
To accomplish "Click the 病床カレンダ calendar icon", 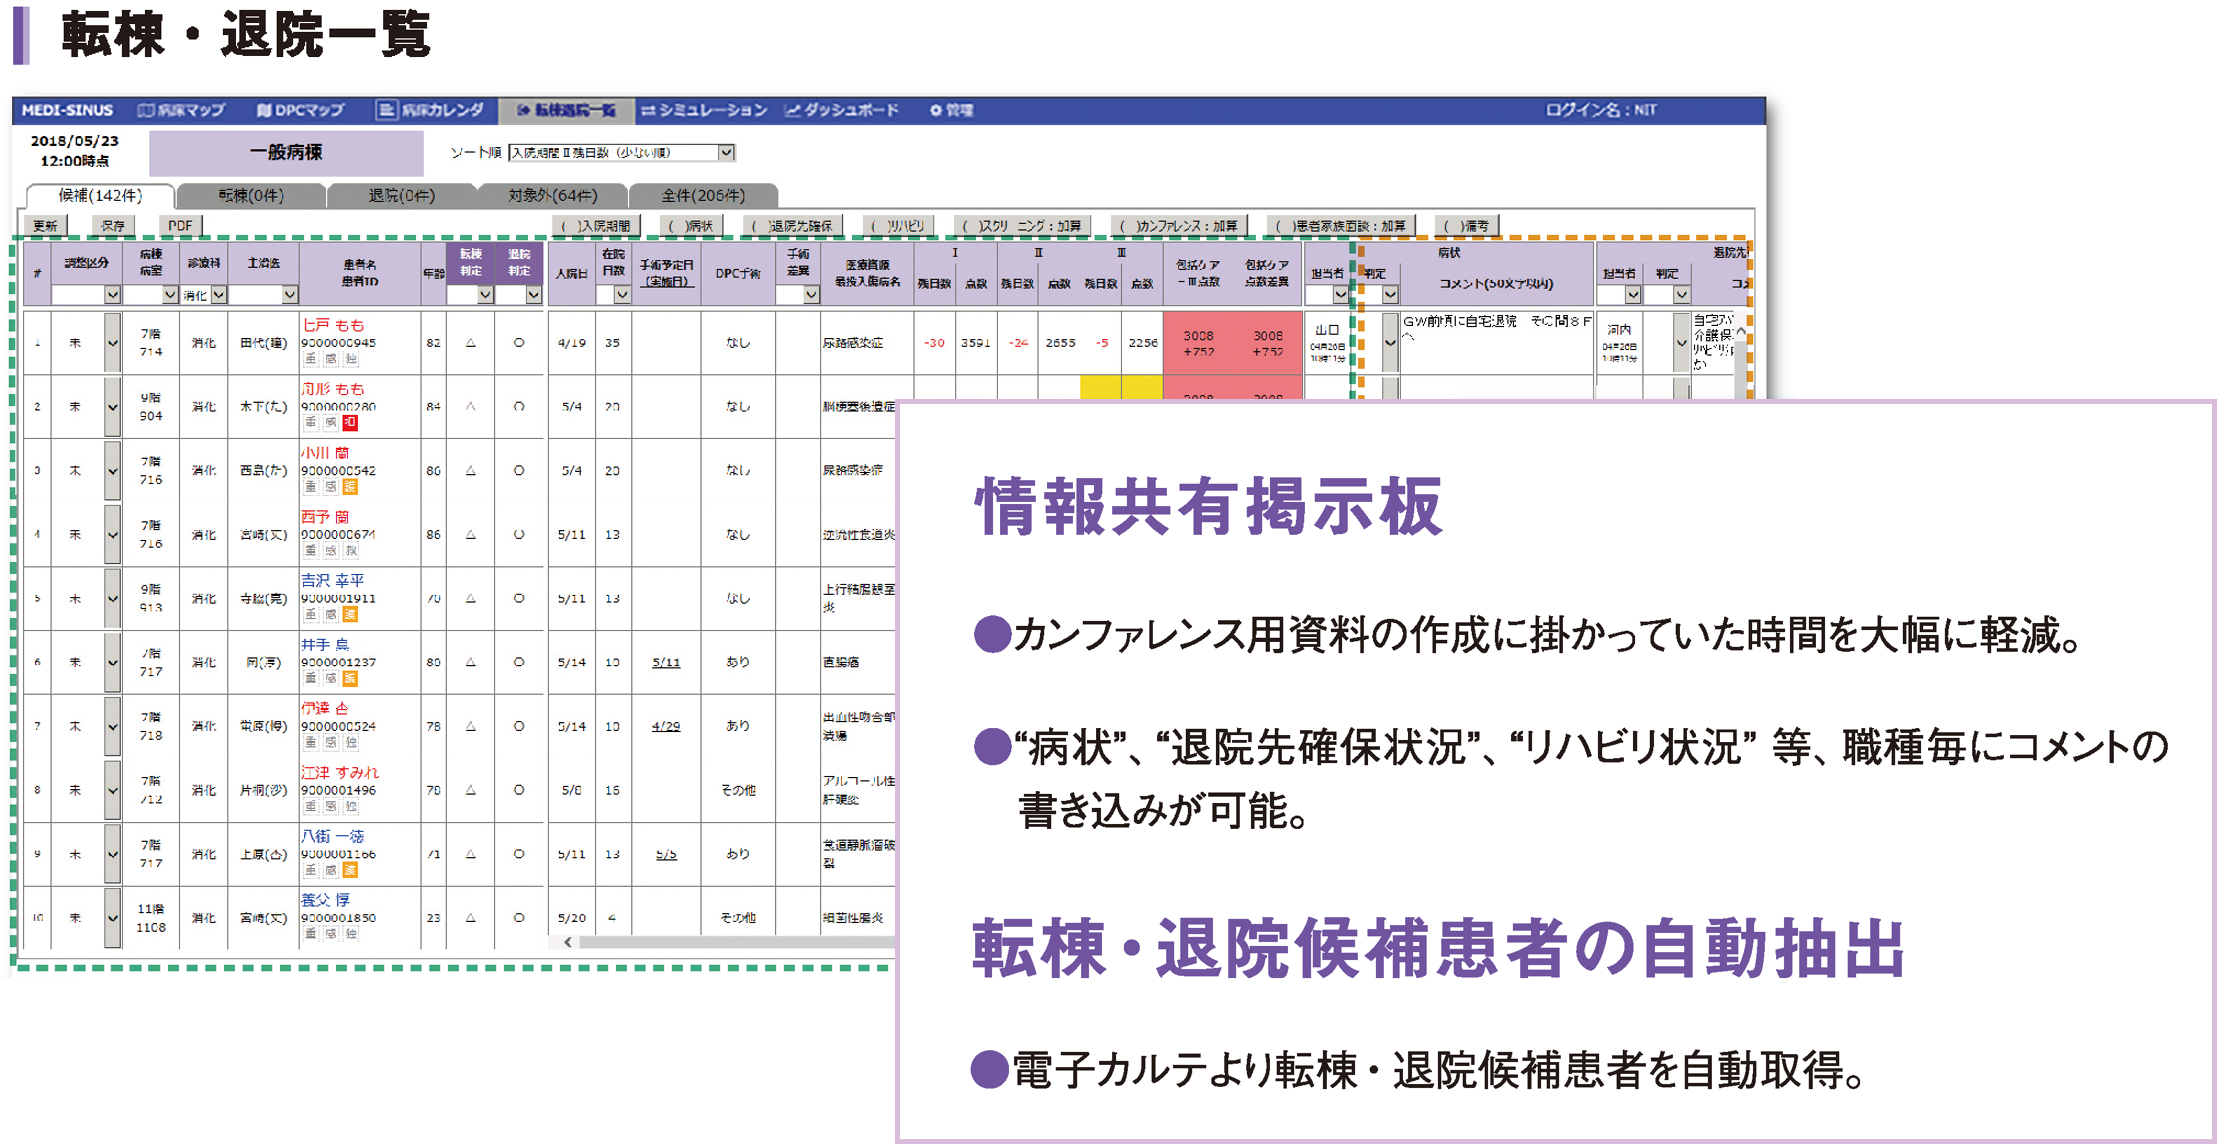I will (x=386, y=110).
